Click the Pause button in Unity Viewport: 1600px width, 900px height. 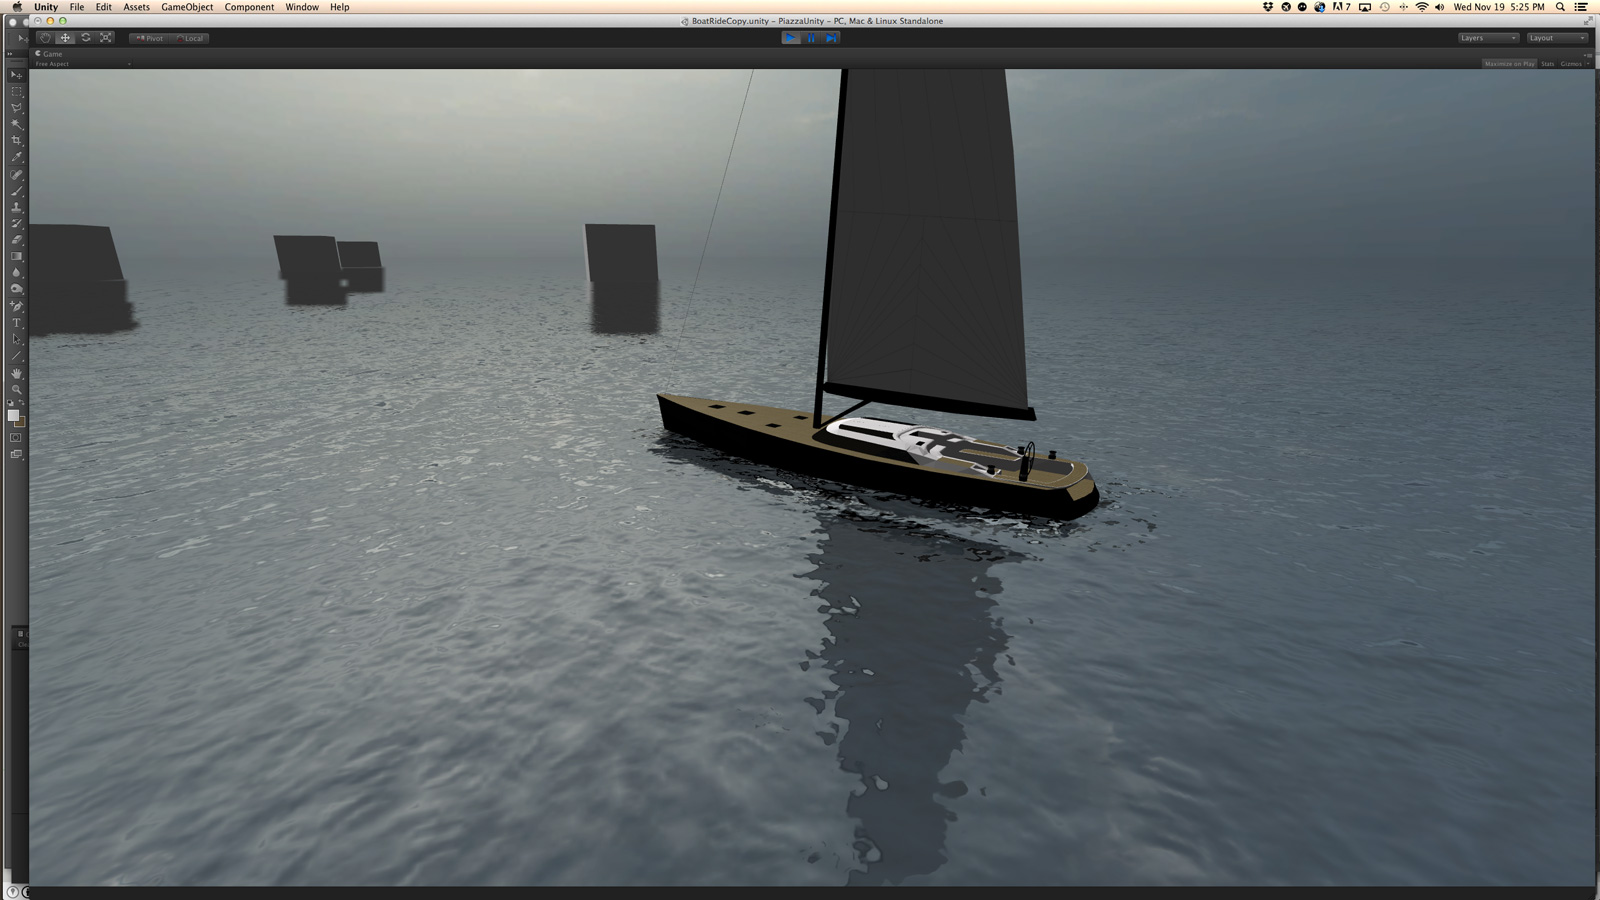click(x=811, y=38)
